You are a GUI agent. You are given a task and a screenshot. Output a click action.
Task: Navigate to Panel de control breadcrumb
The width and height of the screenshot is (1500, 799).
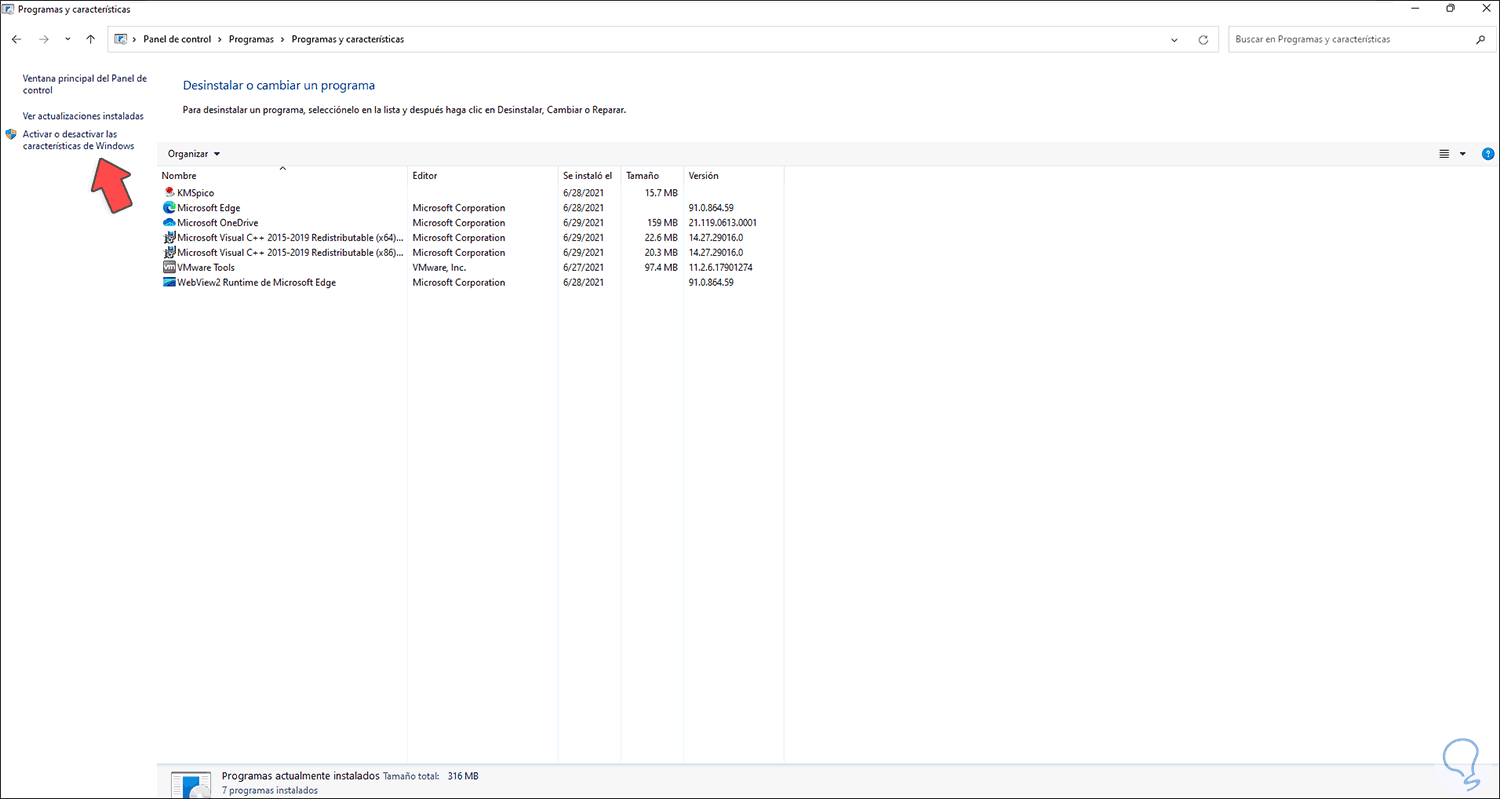click(x=177, y=40)
